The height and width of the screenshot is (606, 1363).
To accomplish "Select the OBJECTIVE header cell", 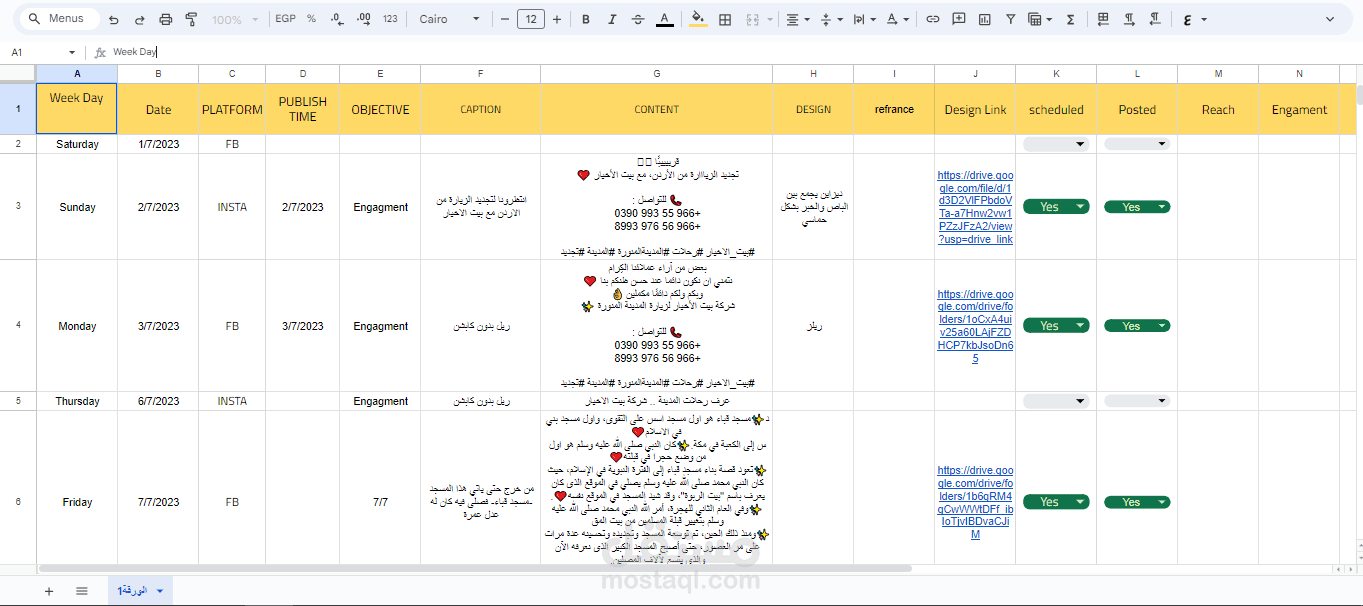I will pos(380,110).
